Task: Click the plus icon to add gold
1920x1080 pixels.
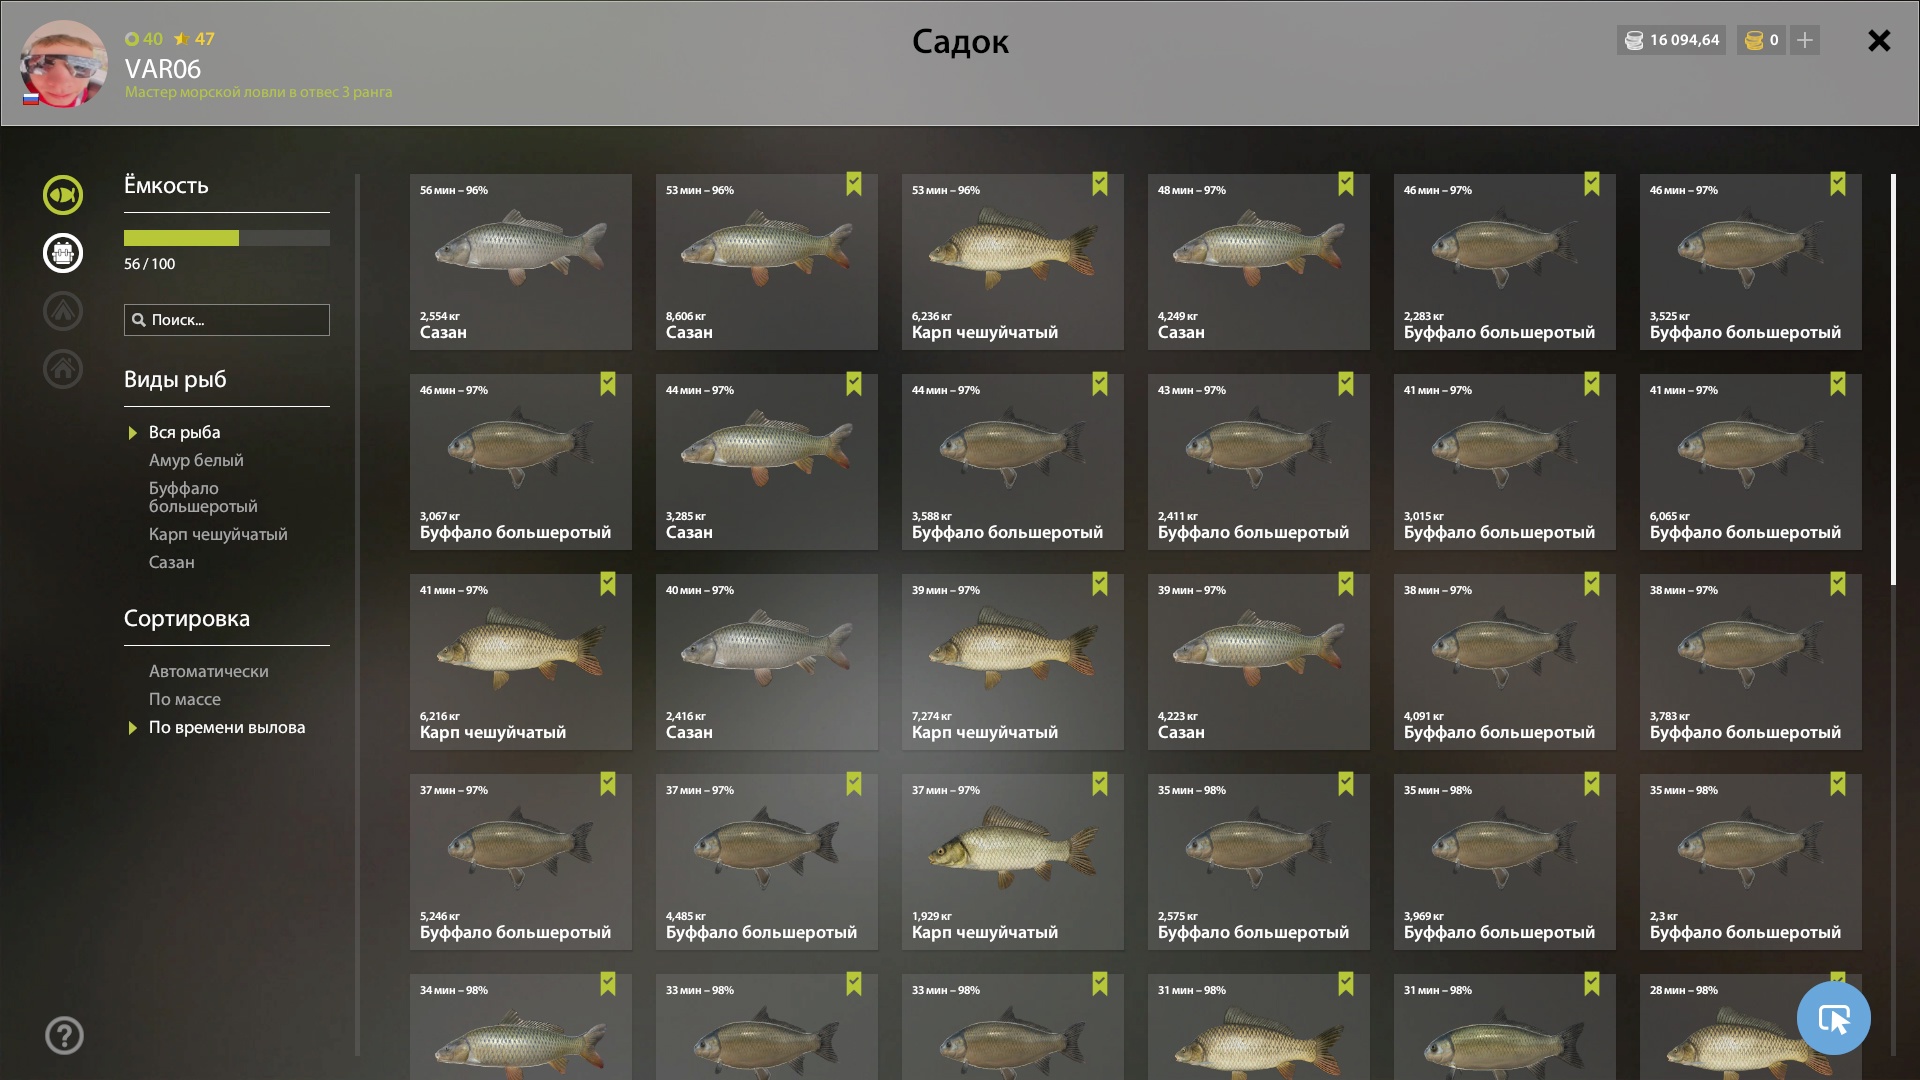Action: tap(1805, 40)
